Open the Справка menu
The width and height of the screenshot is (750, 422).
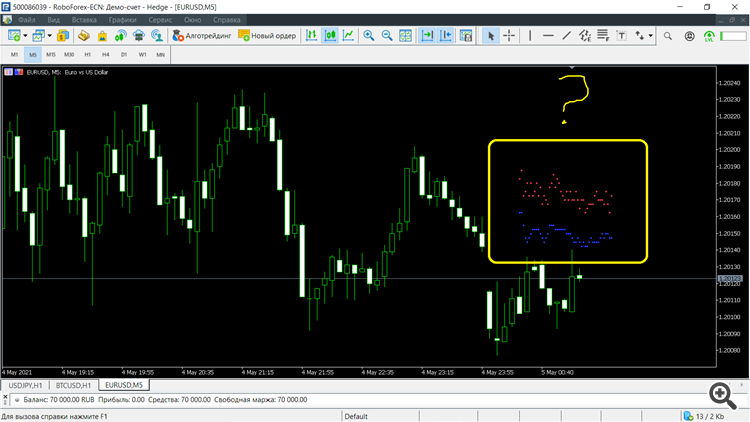(x=227, y=20)
